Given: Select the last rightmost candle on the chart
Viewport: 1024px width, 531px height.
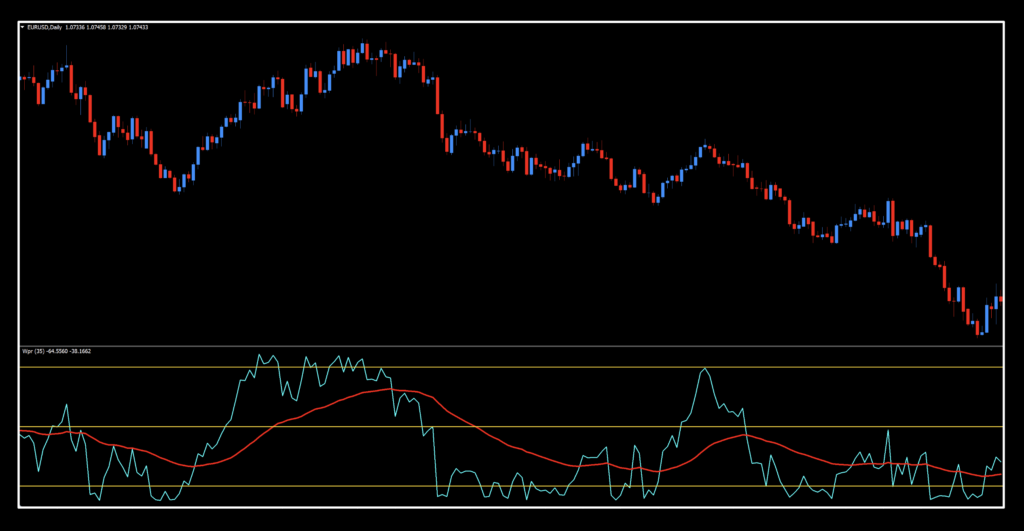Looking at the screenshot, I should 1000,301.
